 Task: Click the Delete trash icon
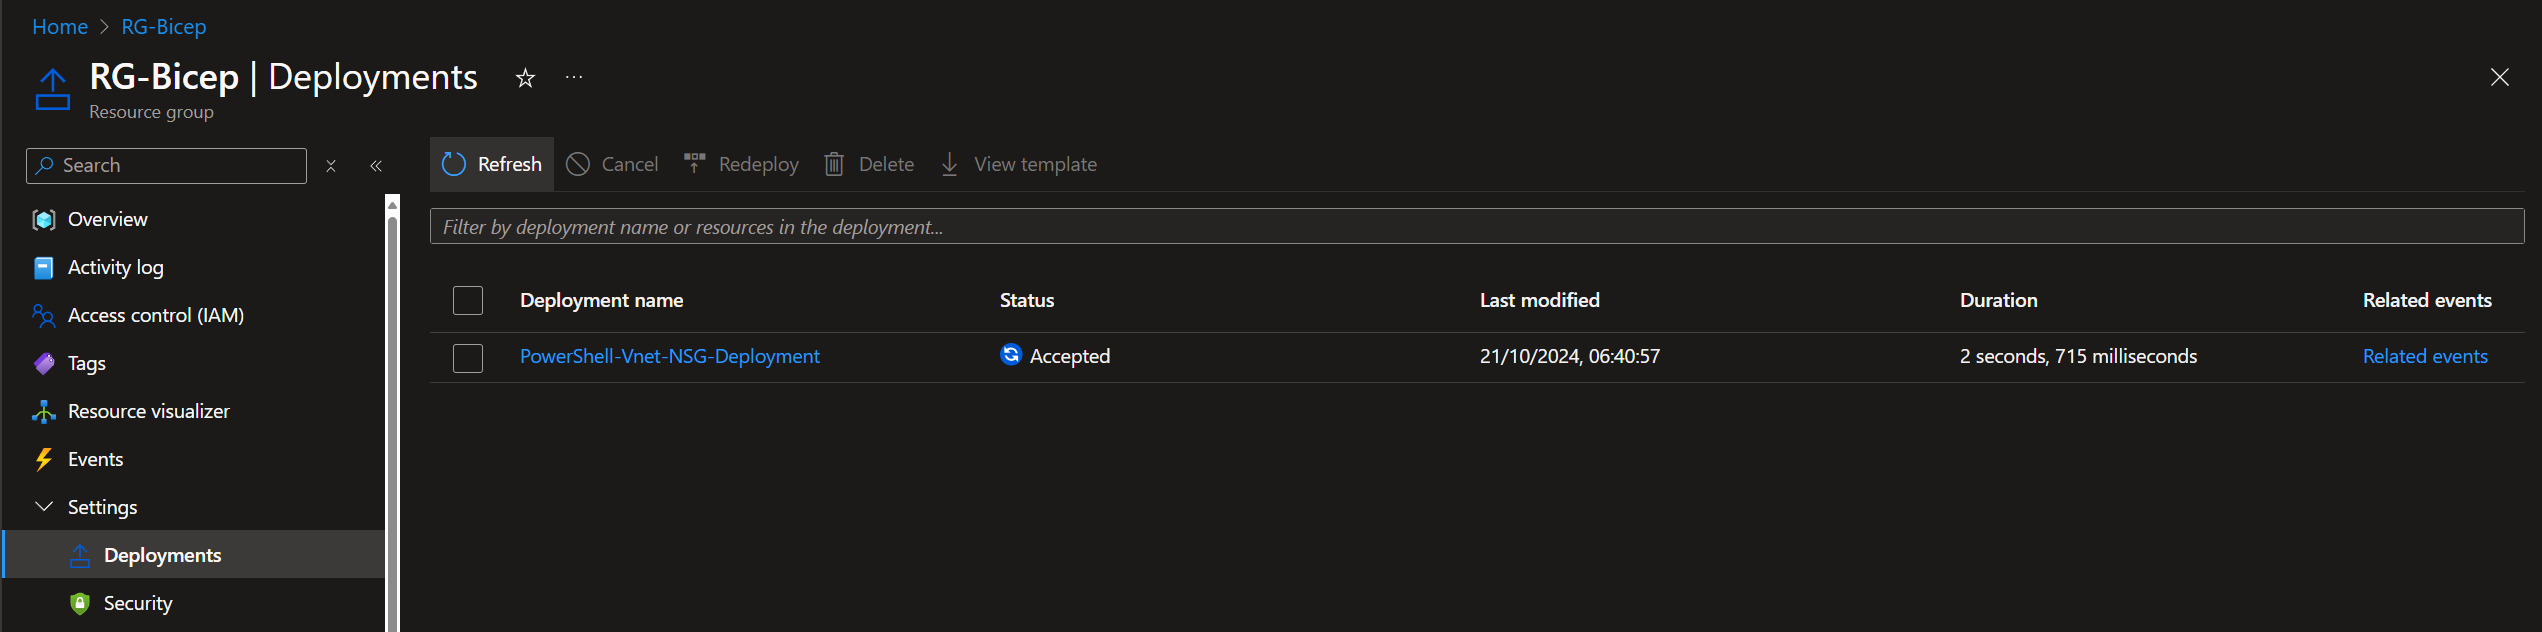(x=834, y=164)
